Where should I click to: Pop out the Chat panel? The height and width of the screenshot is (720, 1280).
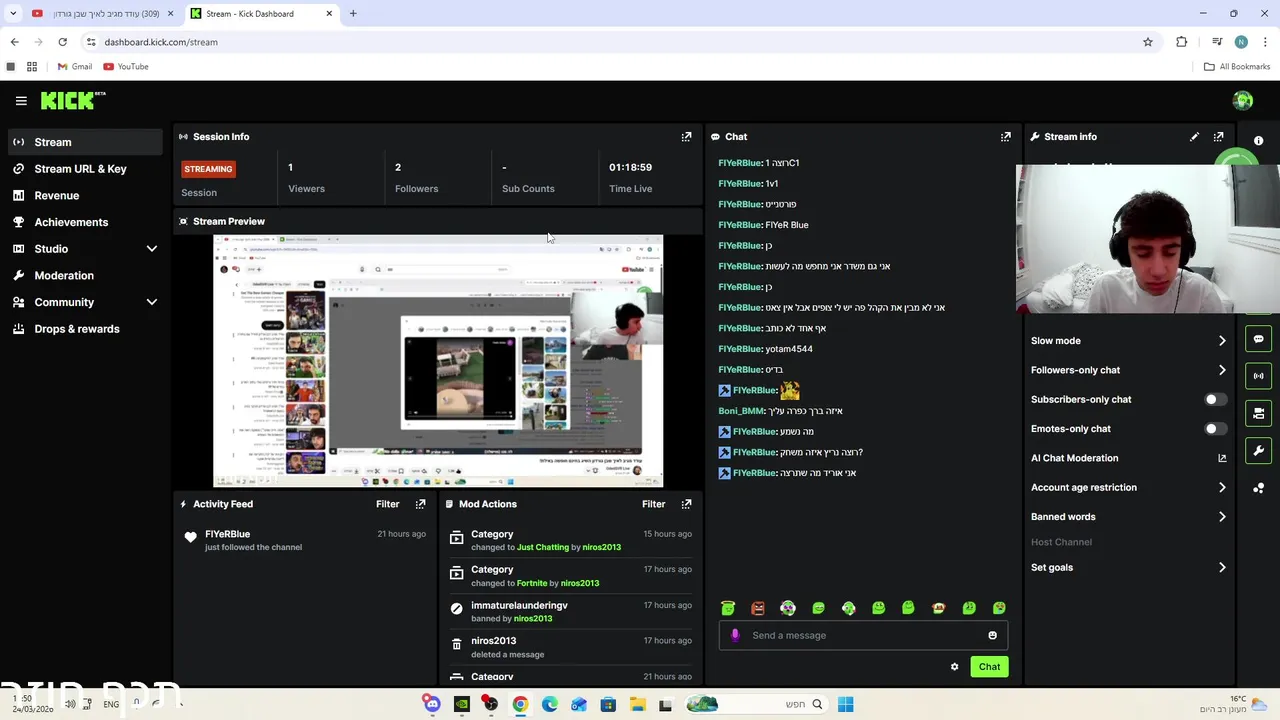coord(1005,137)
